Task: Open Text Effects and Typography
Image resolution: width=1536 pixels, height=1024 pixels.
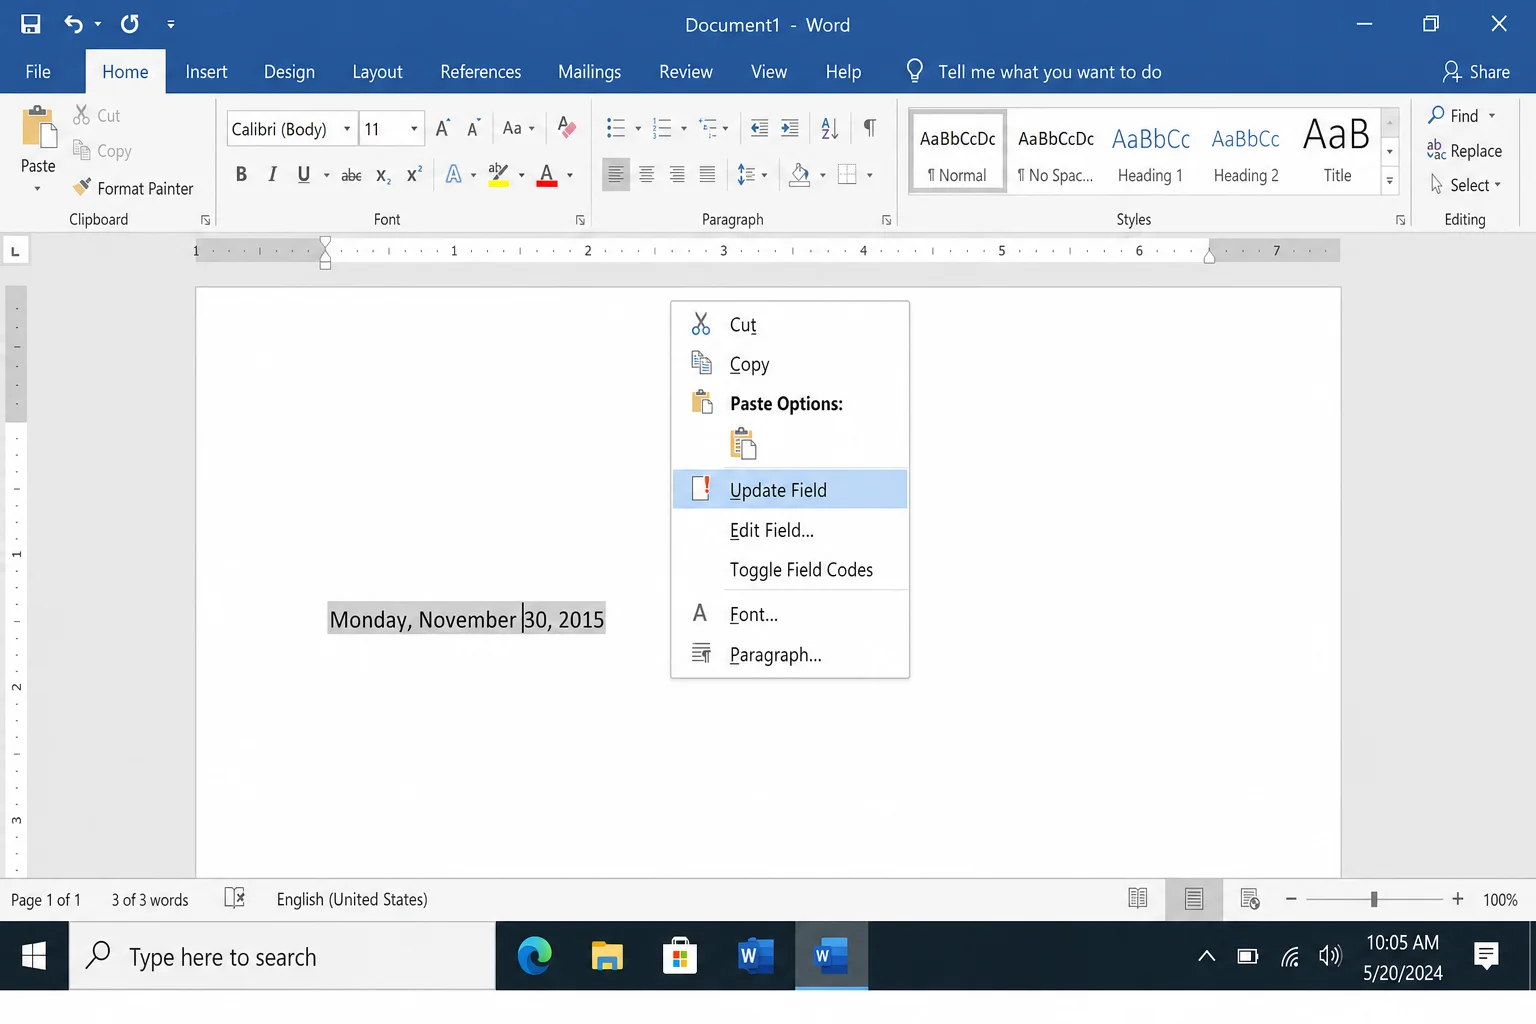Action: (x=453, y=175)
